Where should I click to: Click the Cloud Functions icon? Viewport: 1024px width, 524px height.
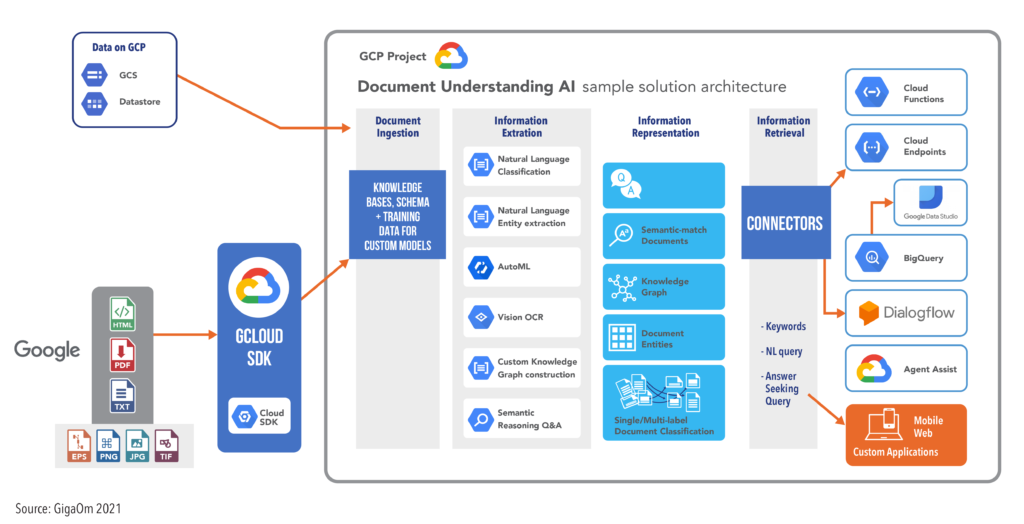pos(872,93)
